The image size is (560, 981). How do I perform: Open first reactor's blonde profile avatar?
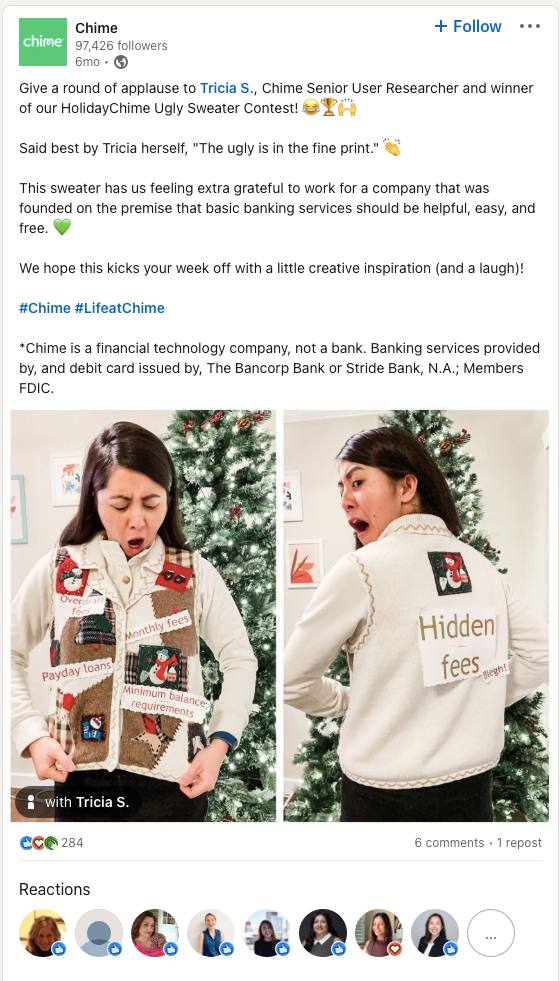pyautogui.click(x=43, y=933)
